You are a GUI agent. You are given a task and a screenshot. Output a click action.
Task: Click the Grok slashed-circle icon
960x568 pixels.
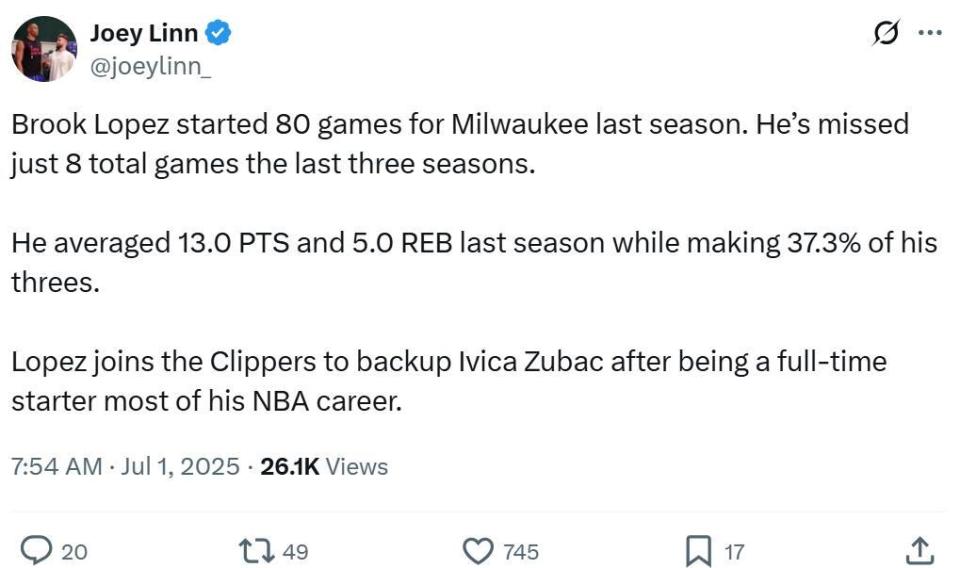click(885, 33)
